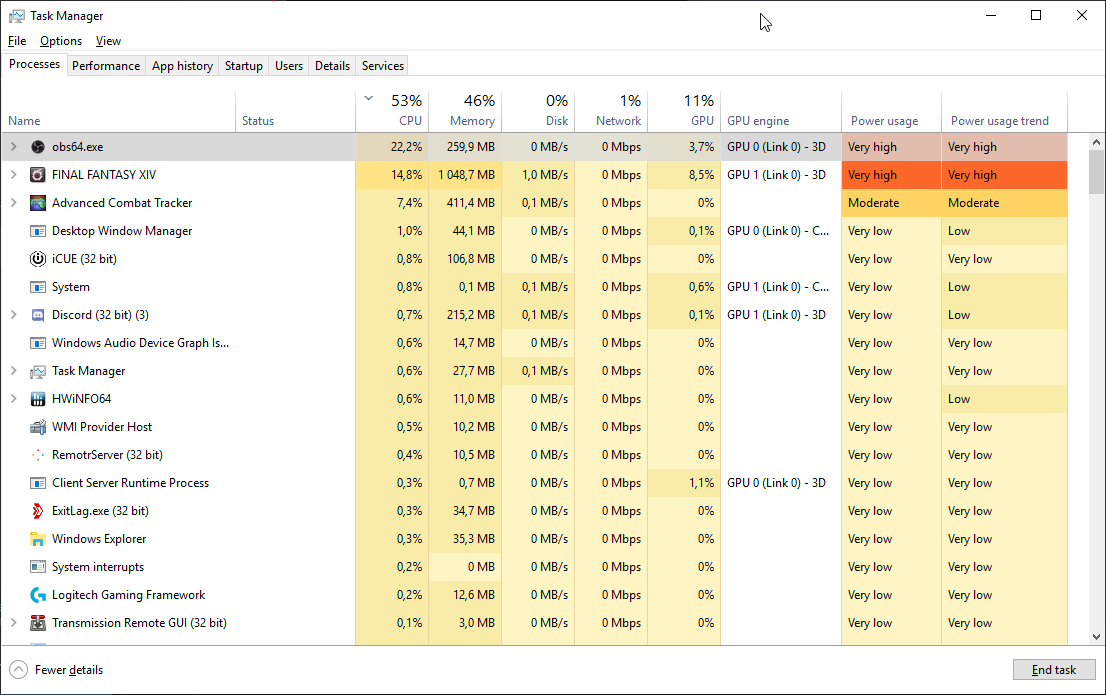Click the Windows Explorer folder icon
This screenshot has width=1106, height=695.
pyautogui.click(x=38, y=539)
